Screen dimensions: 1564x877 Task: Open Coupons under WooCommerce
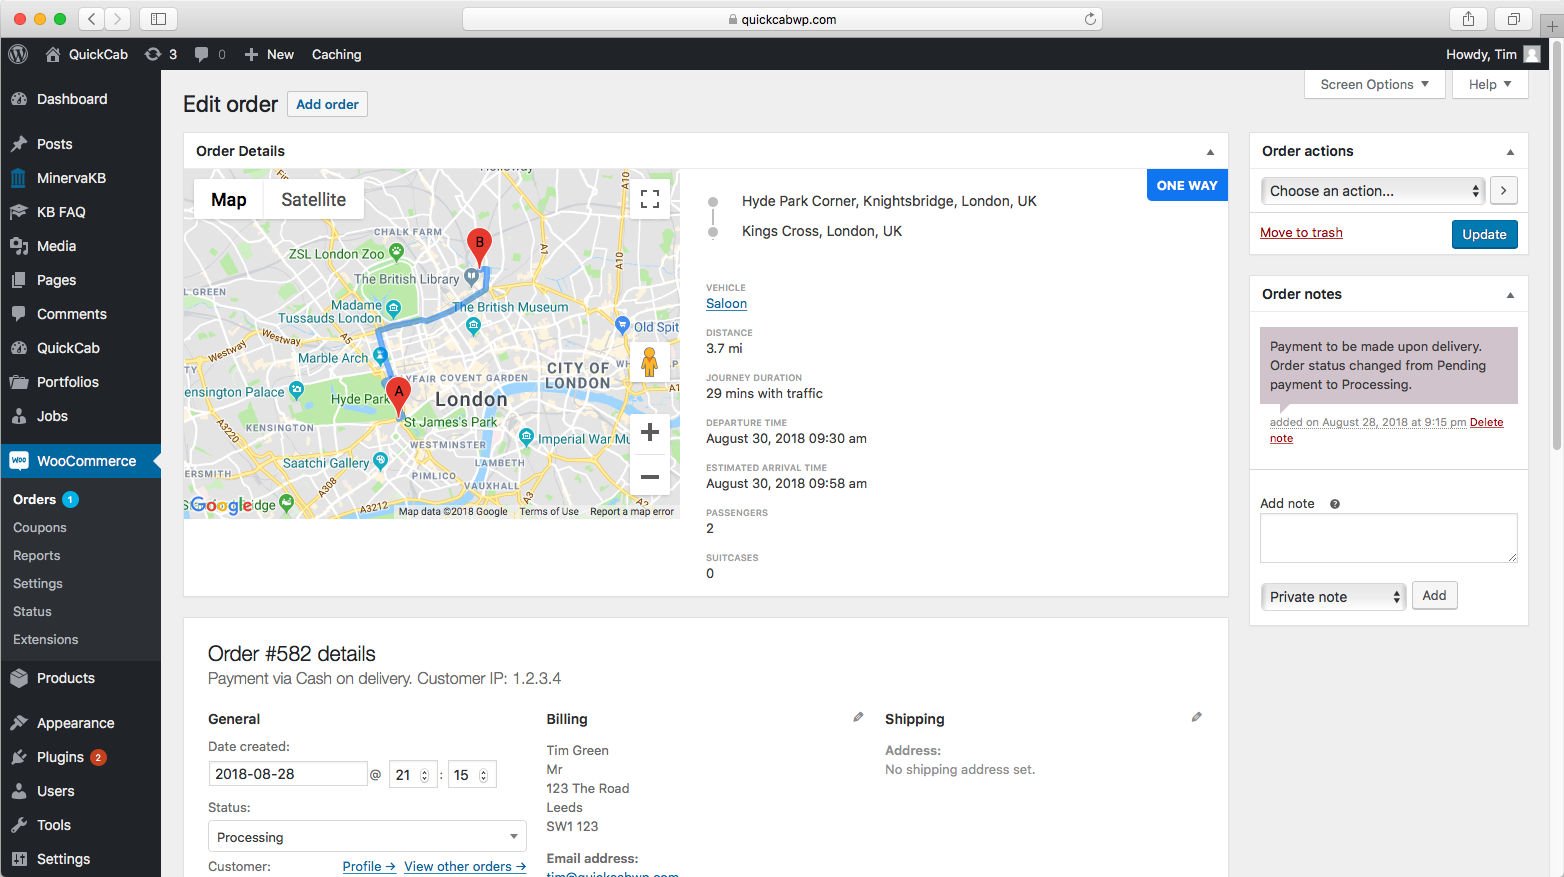(40, 528)
